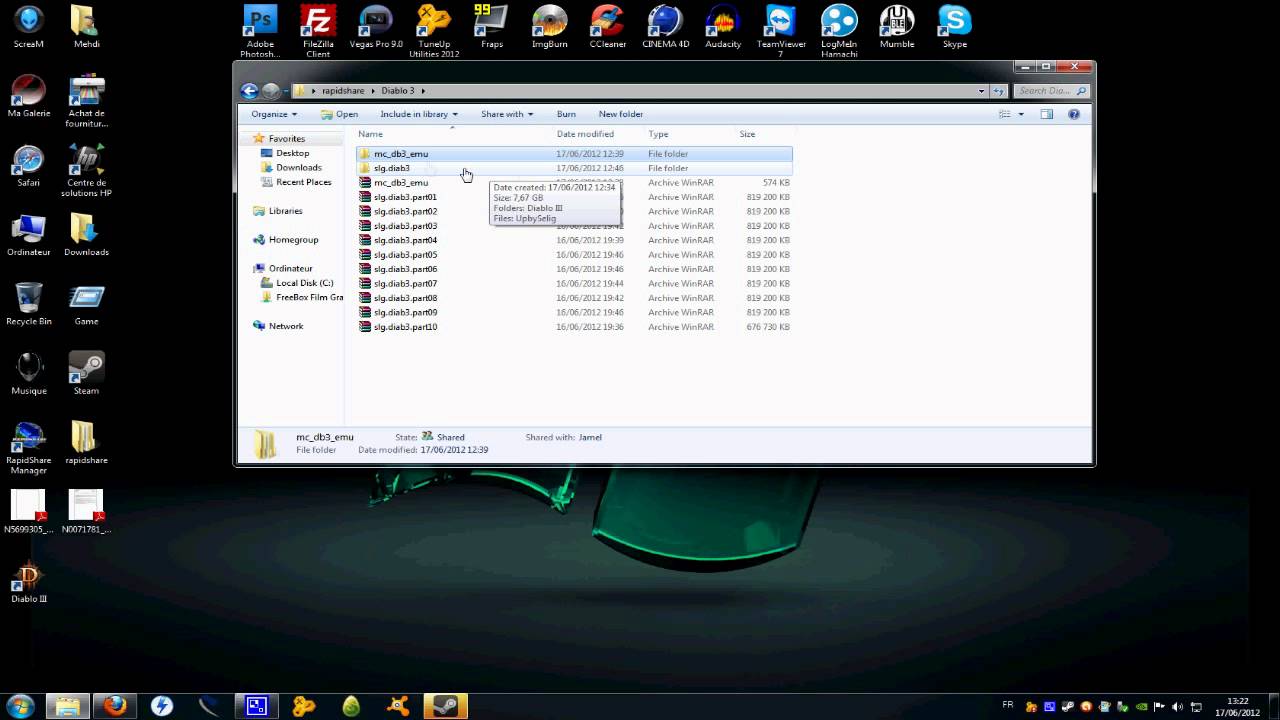
Task: Open Organize dropdown menu
Action: coord(274,114)
